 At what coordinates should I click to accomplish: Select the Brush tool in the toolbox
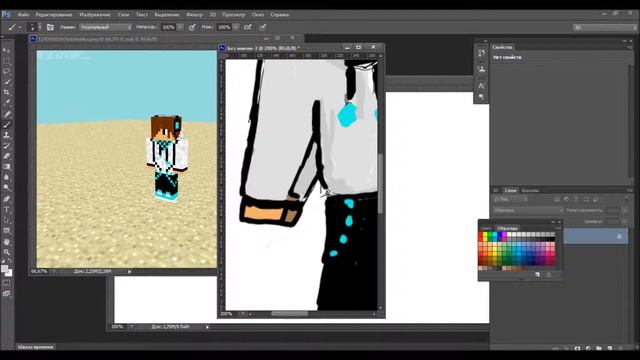point(7,124)
